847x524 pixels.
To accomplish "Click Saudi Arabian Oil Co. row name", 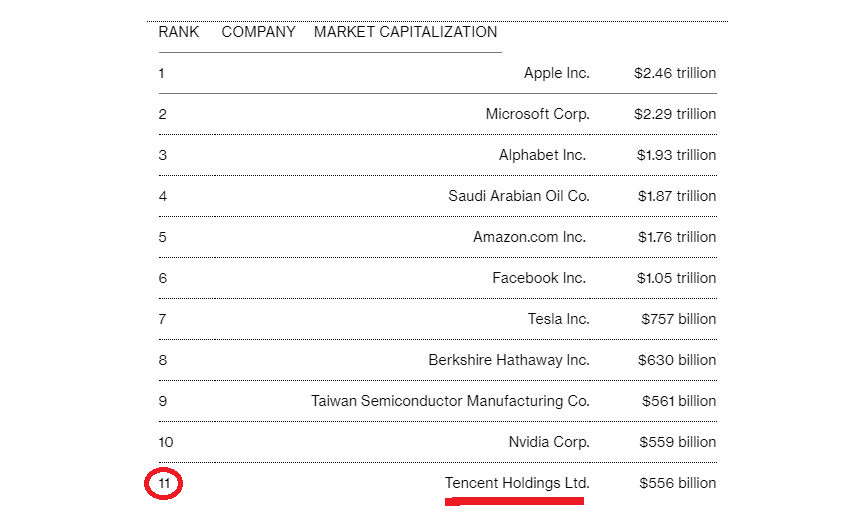I will tap(518, 196).
